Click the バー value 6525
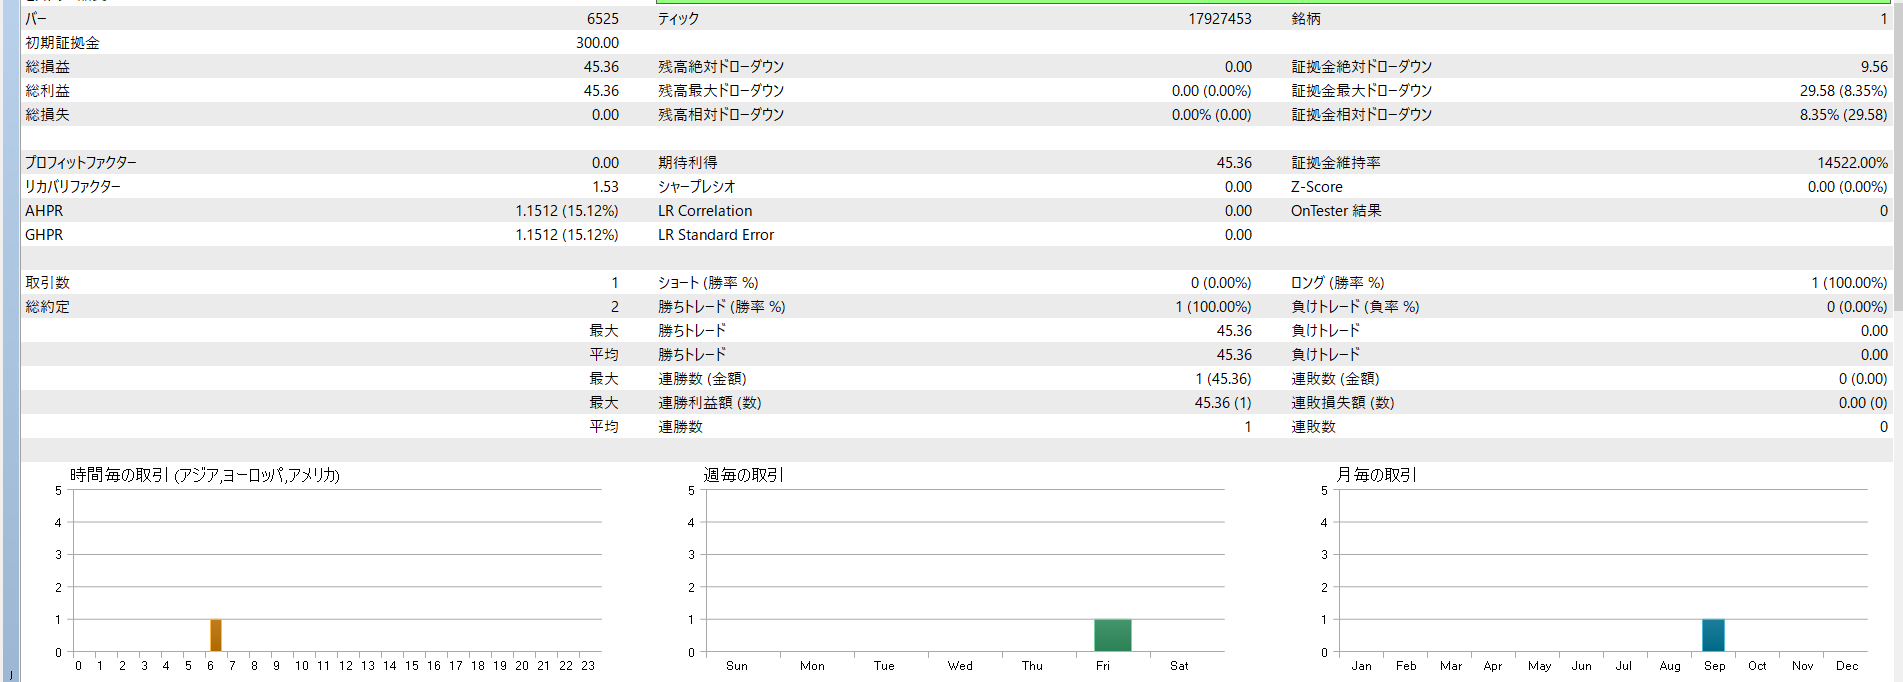The height and width of the screenshot is (682, 1903). click(x=602, y=19)
